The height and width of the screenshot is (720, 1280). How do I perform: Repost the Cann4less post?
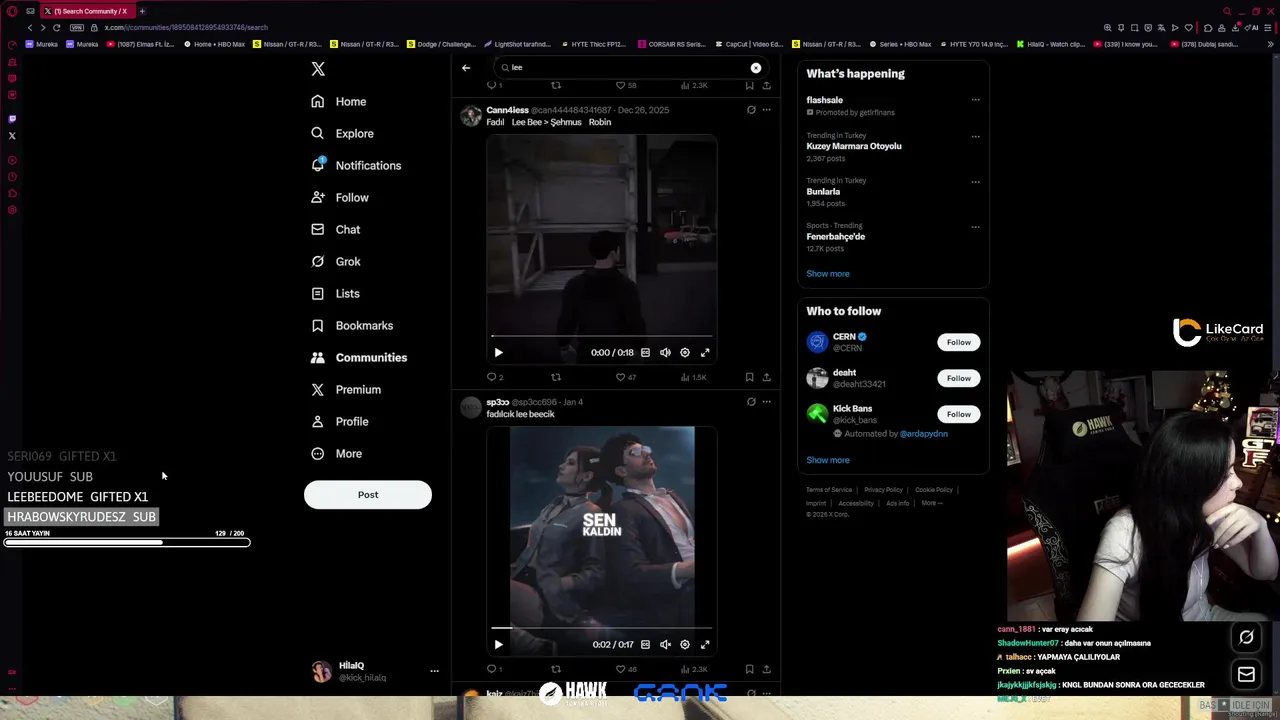point(556,377)
